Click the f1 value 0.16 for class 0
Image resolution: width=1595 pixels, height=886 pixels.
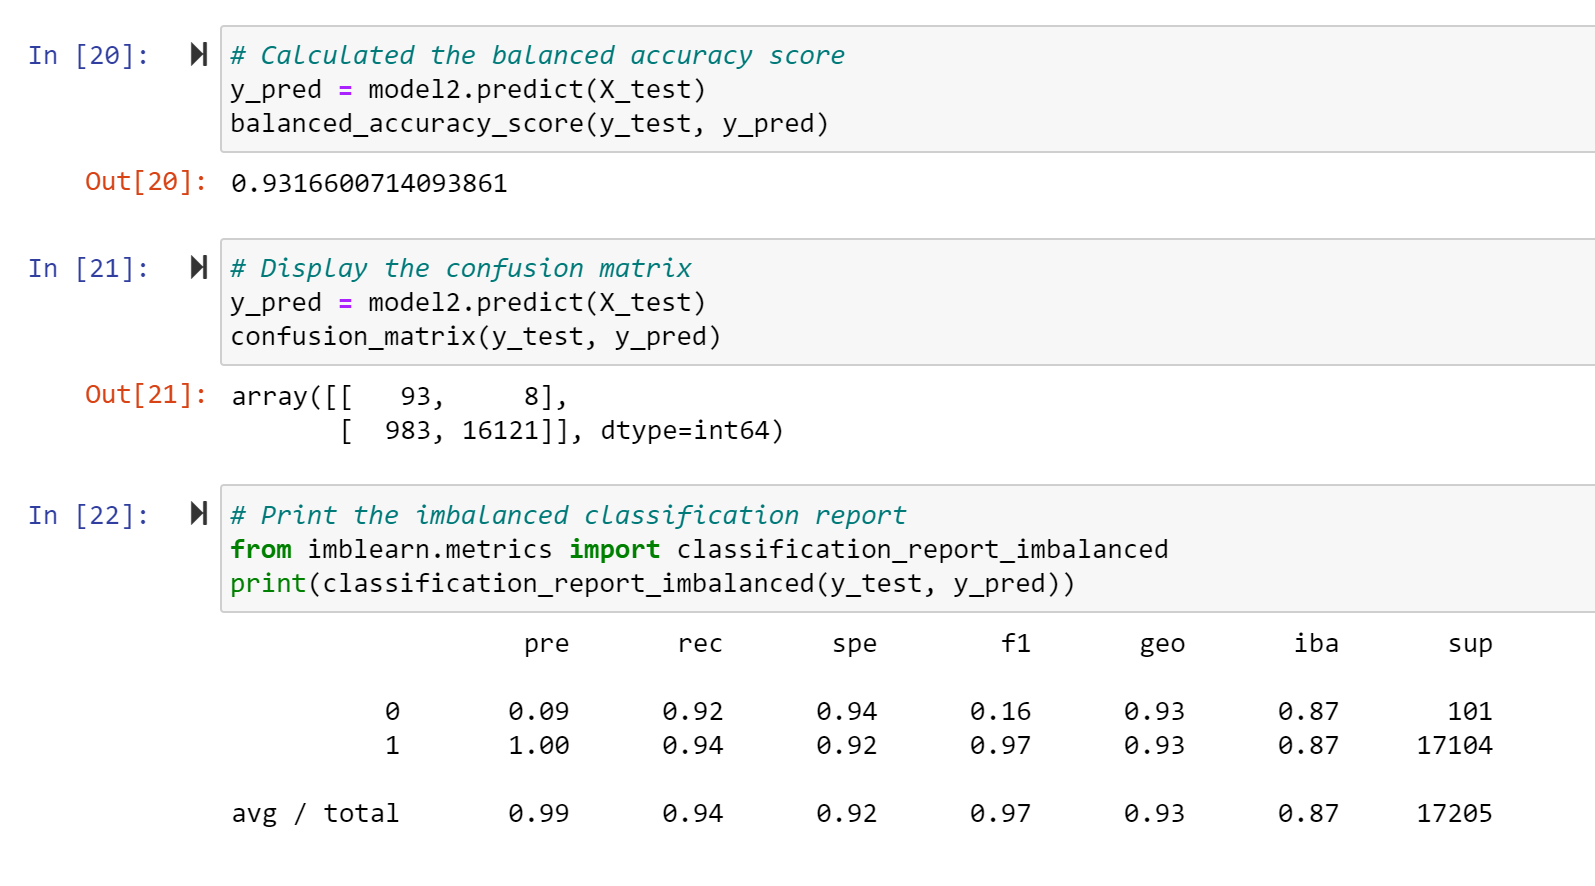1000,711
